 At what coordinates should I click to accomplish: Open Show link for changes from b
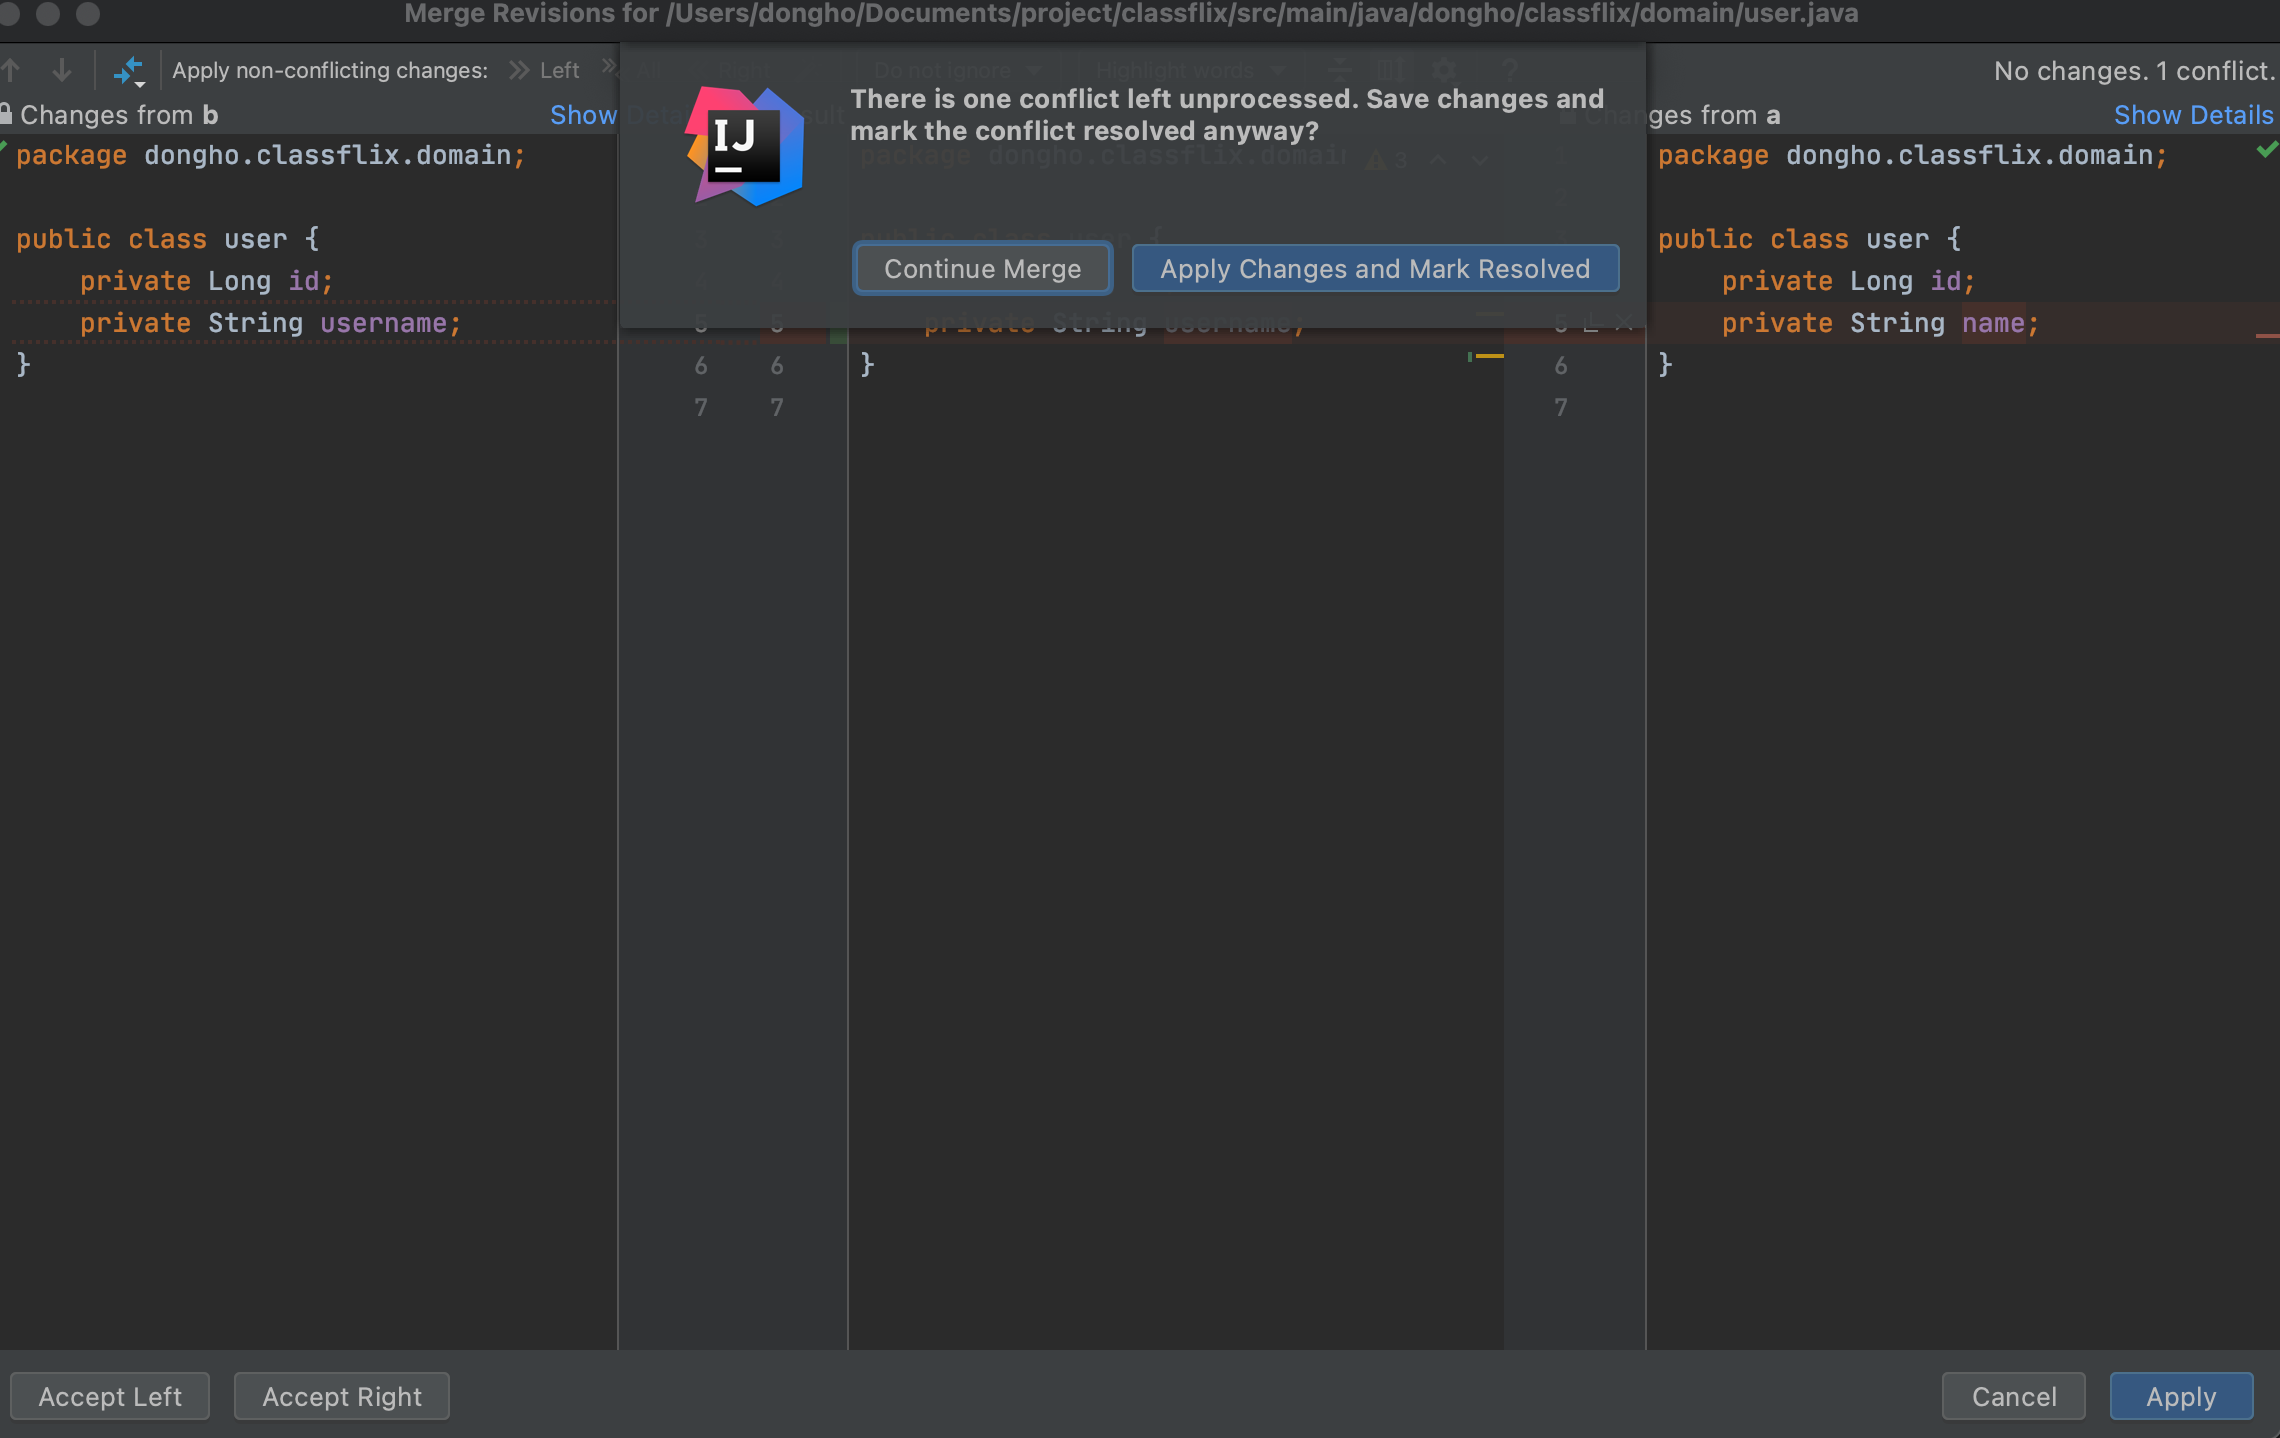pos(583,115)
